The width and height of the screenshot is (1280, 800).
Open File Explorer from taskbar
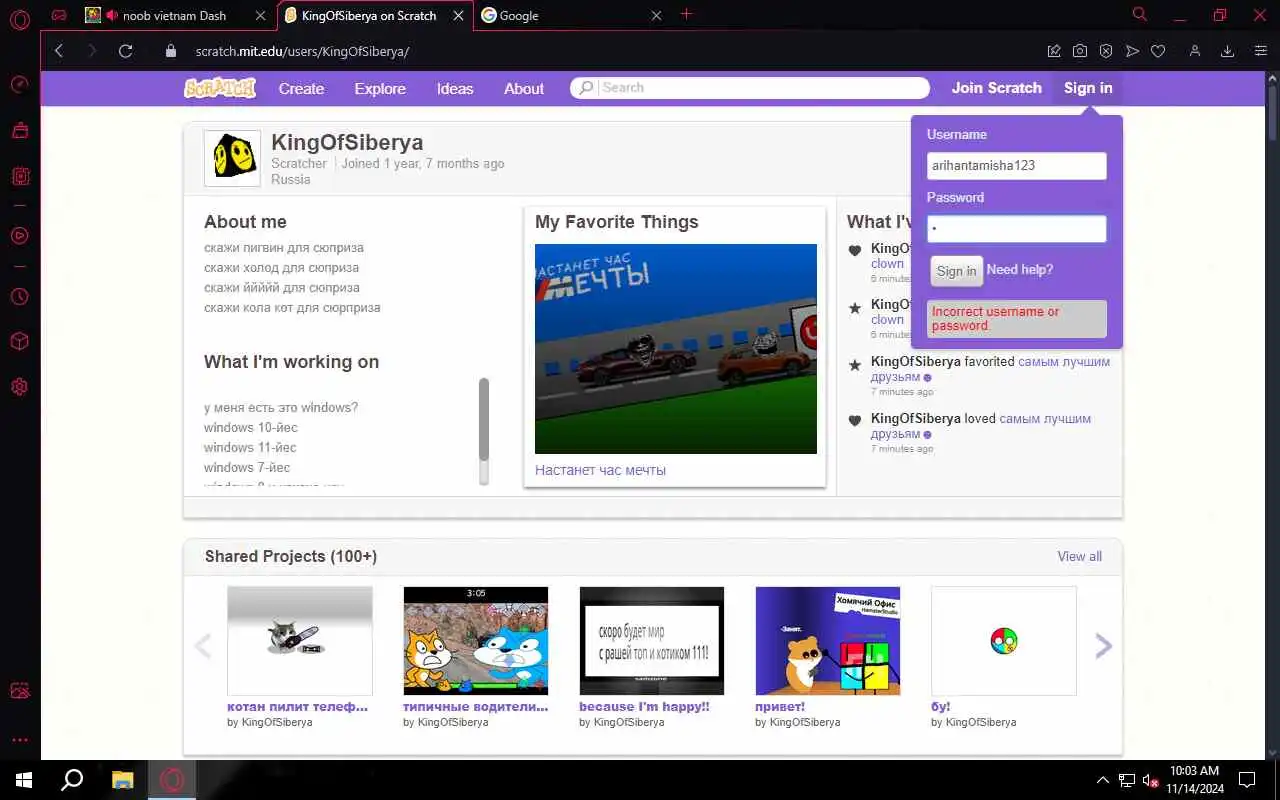(122, 780)
